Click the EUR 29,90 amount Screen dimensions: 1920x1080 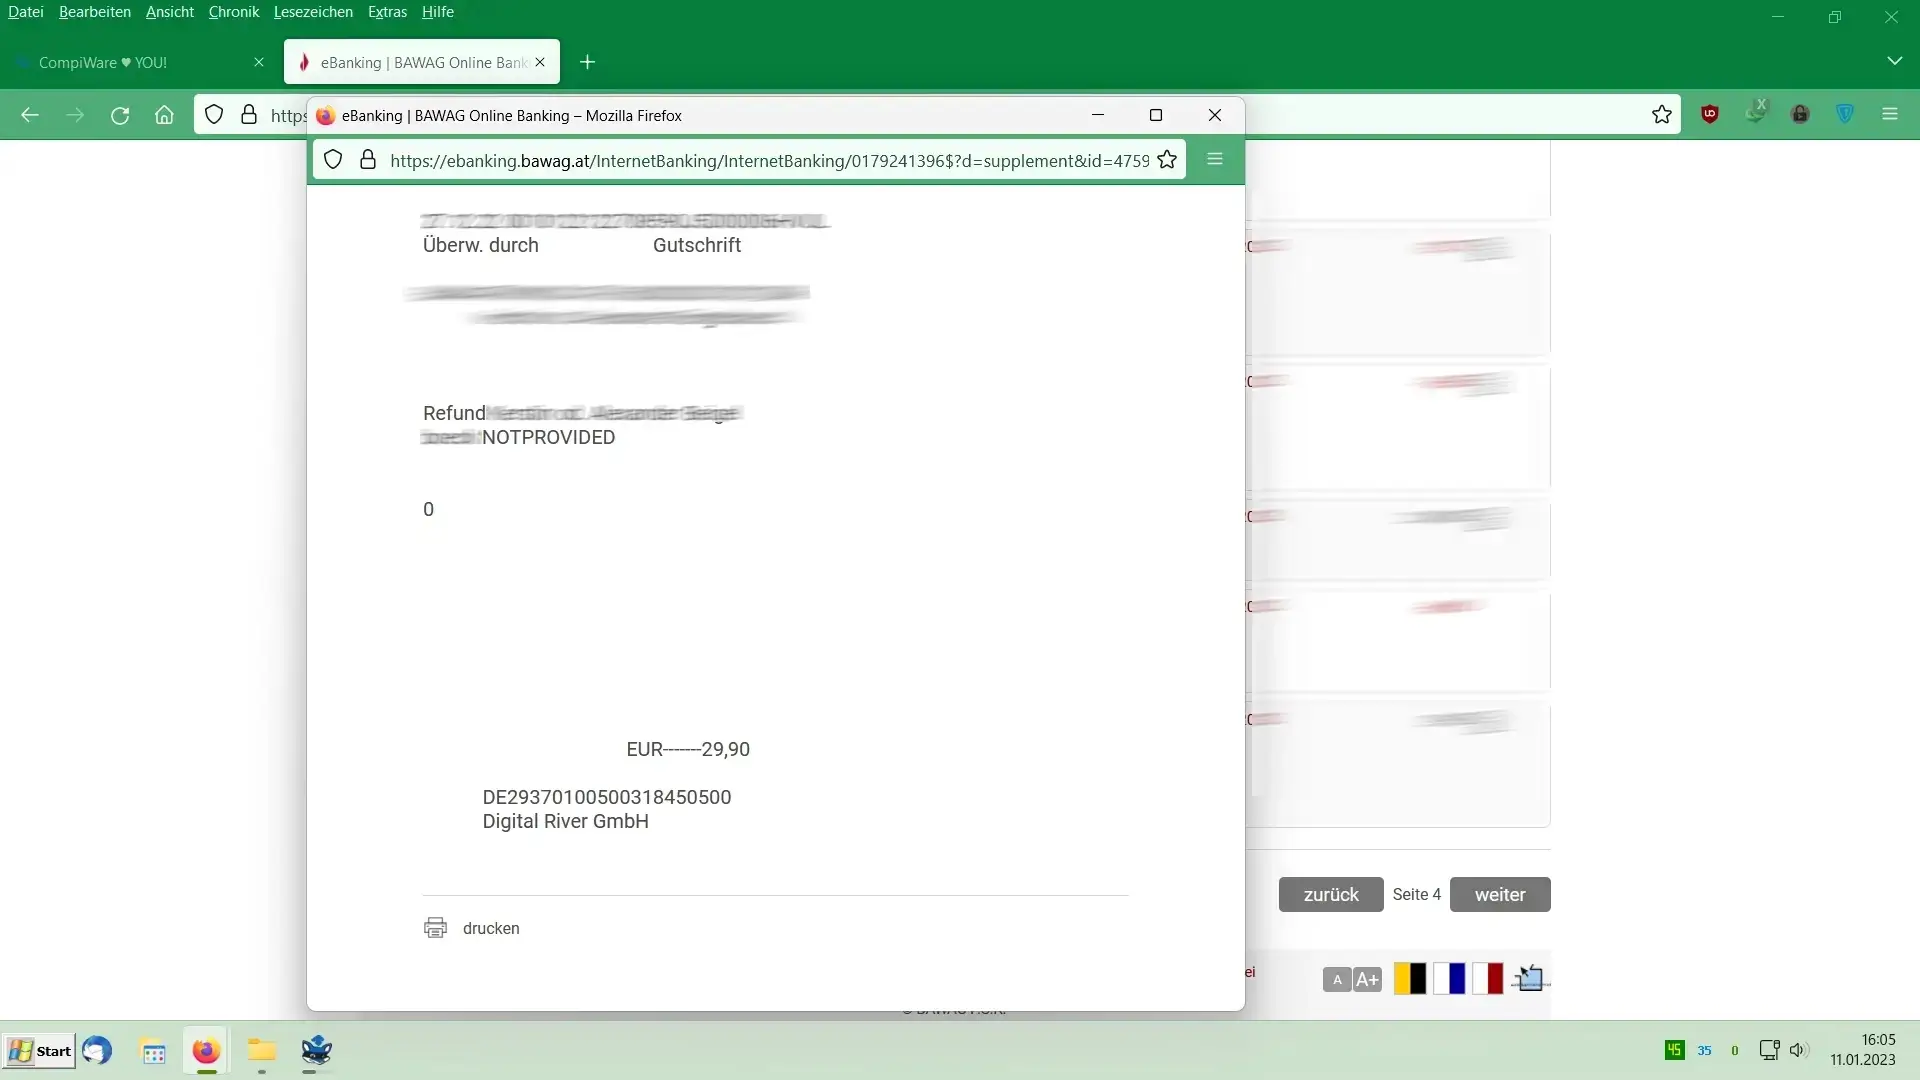click(x=688, y=749)
